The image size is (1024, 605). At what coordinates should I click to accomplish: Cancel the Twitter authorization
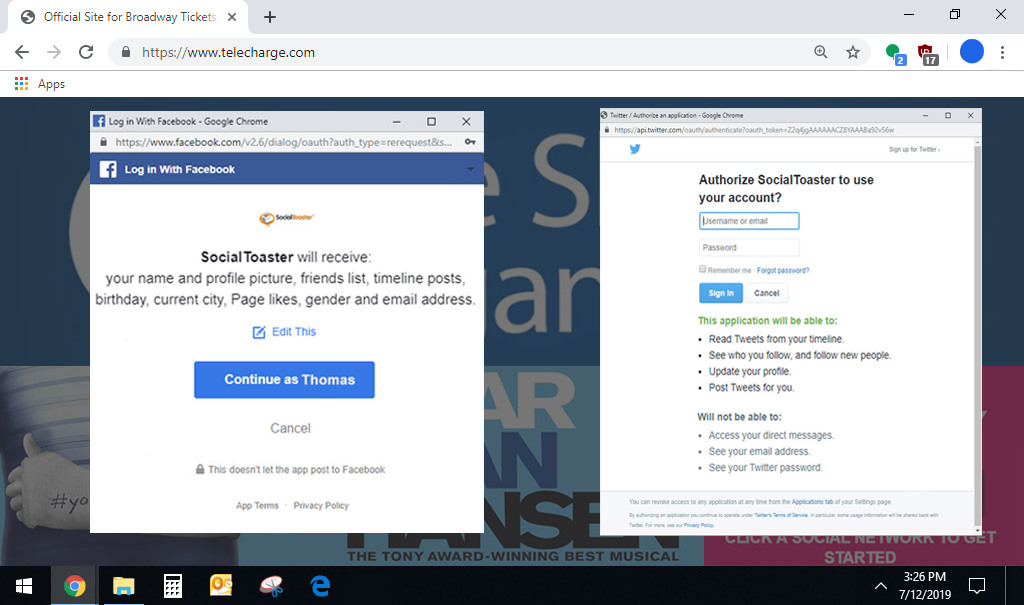click(767, 293)
